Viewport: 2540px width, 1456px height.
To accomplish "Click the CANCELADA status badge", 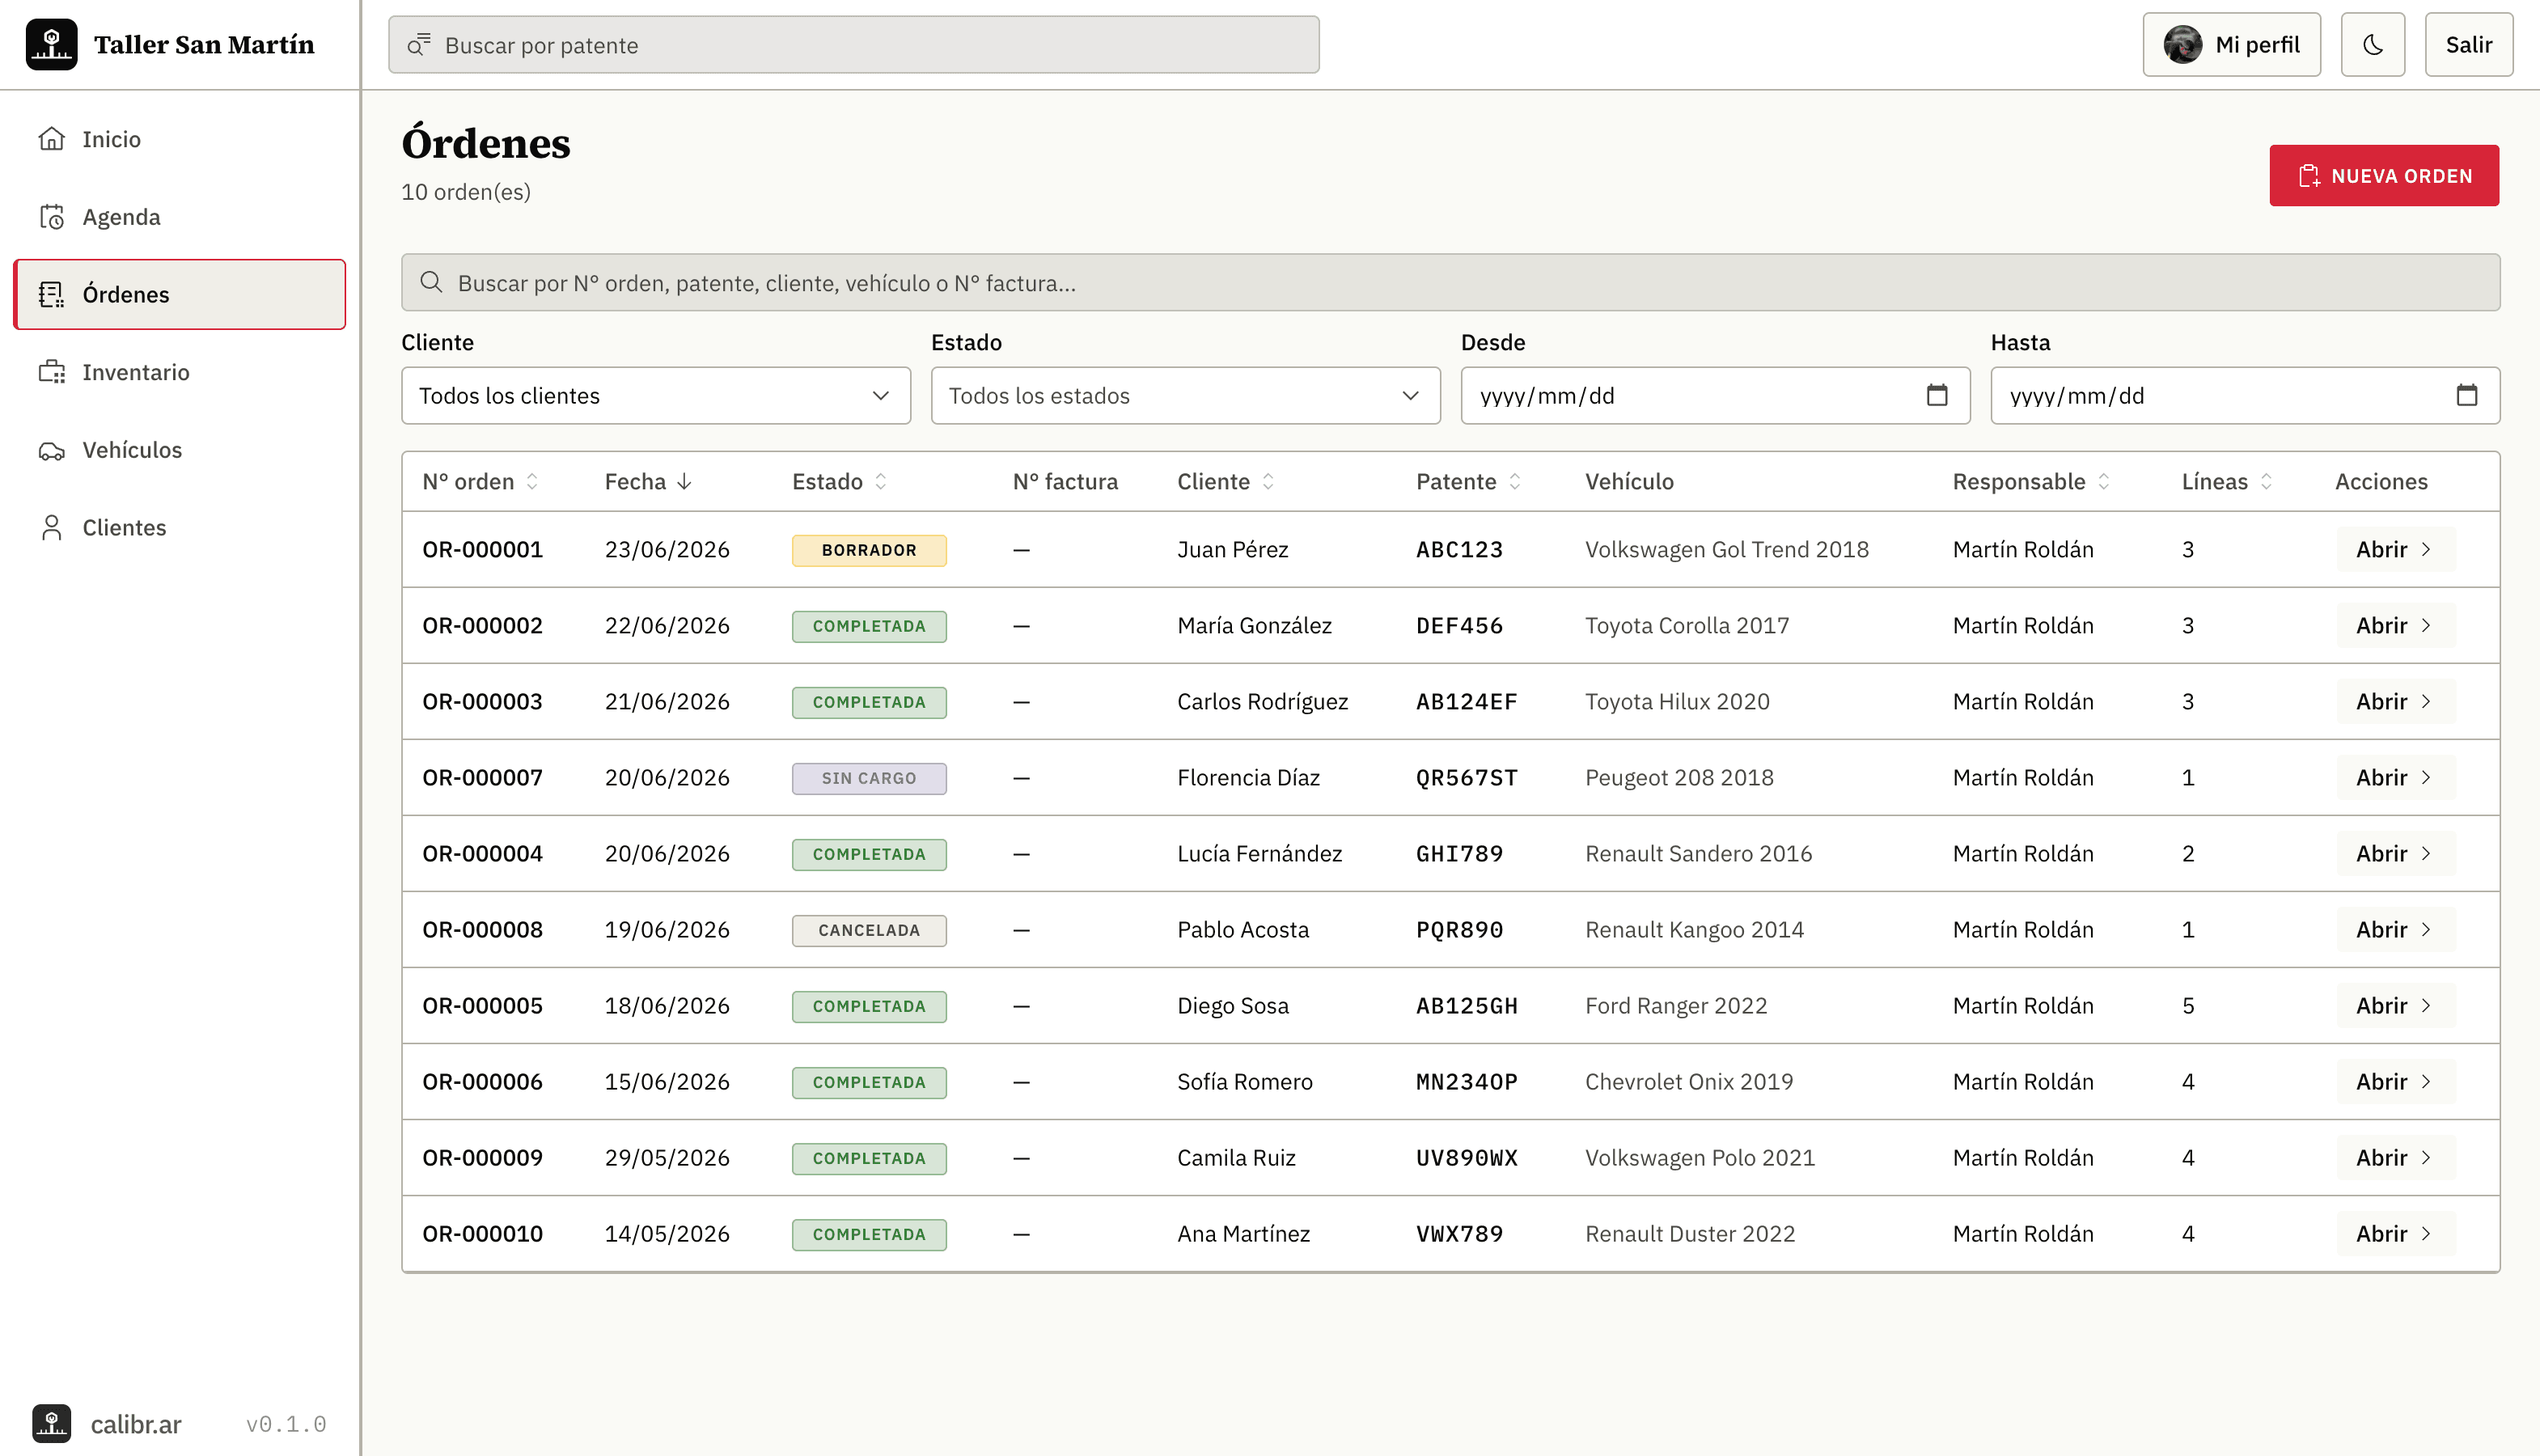I will click(869, 930).
